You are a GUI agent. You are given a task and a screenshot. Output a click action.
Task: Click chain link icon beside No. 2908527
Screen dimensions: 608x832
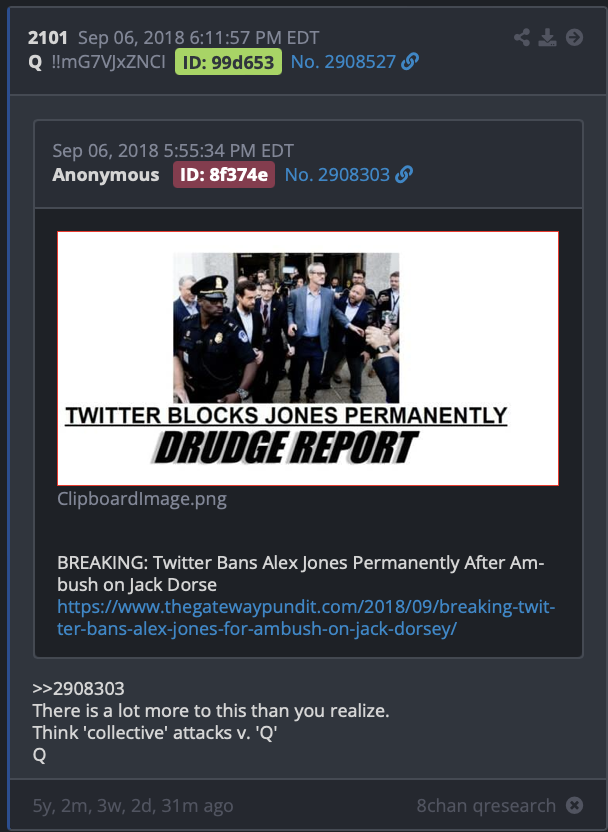[410, 62]
